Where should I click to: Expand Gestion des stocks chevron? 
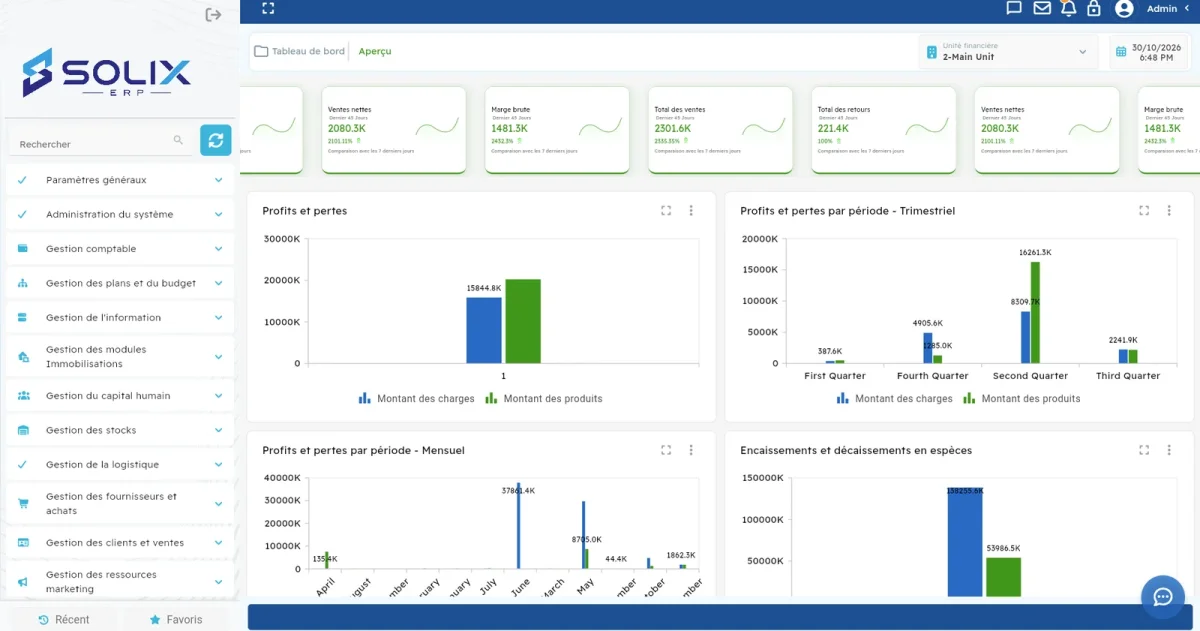218,430
